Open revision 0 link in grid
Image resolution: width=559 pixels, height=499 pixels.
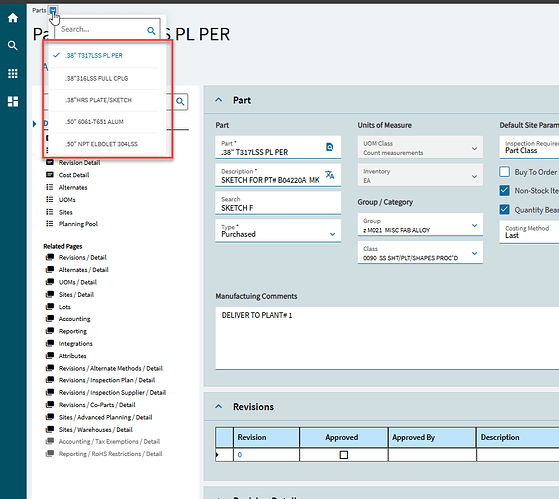(x=240, y=455)
